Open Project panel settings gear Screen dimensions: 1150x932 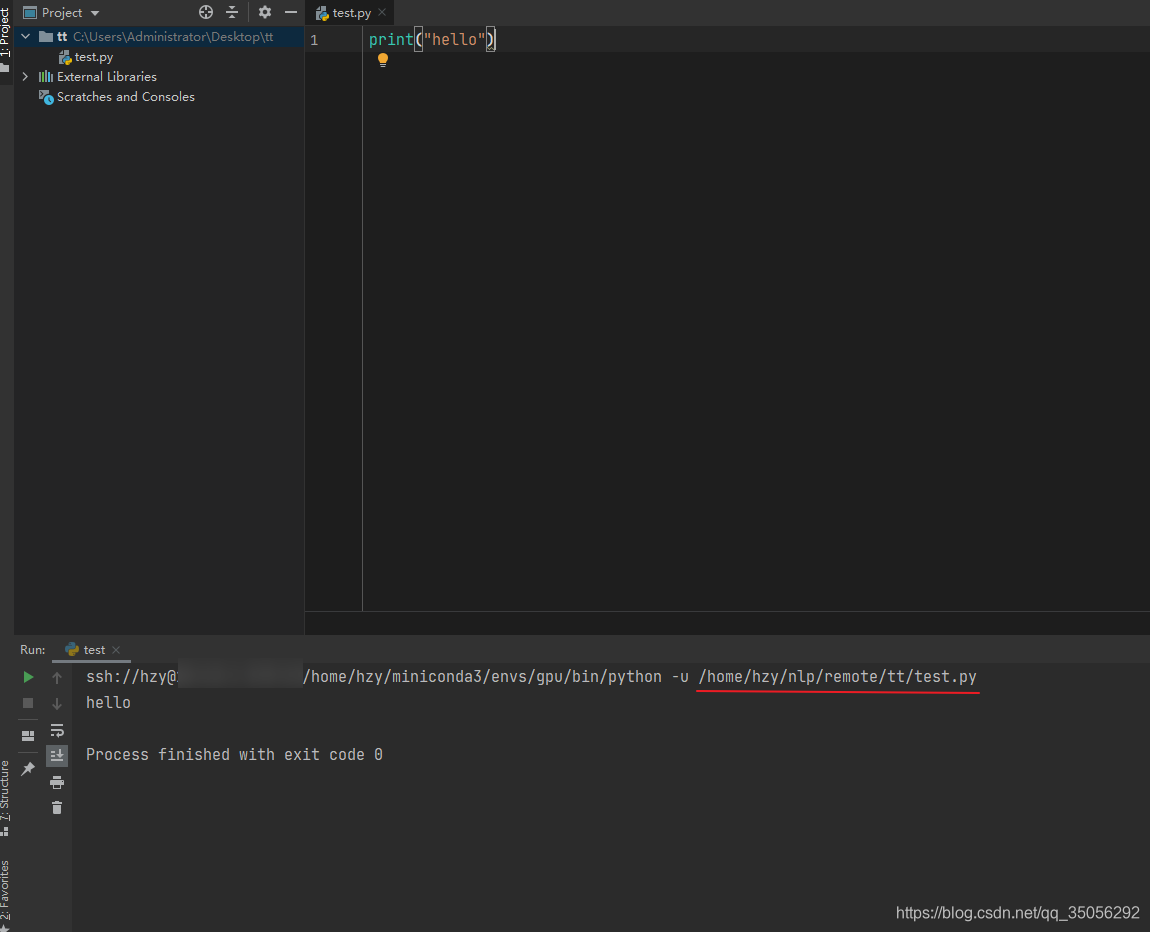(264, 12)
